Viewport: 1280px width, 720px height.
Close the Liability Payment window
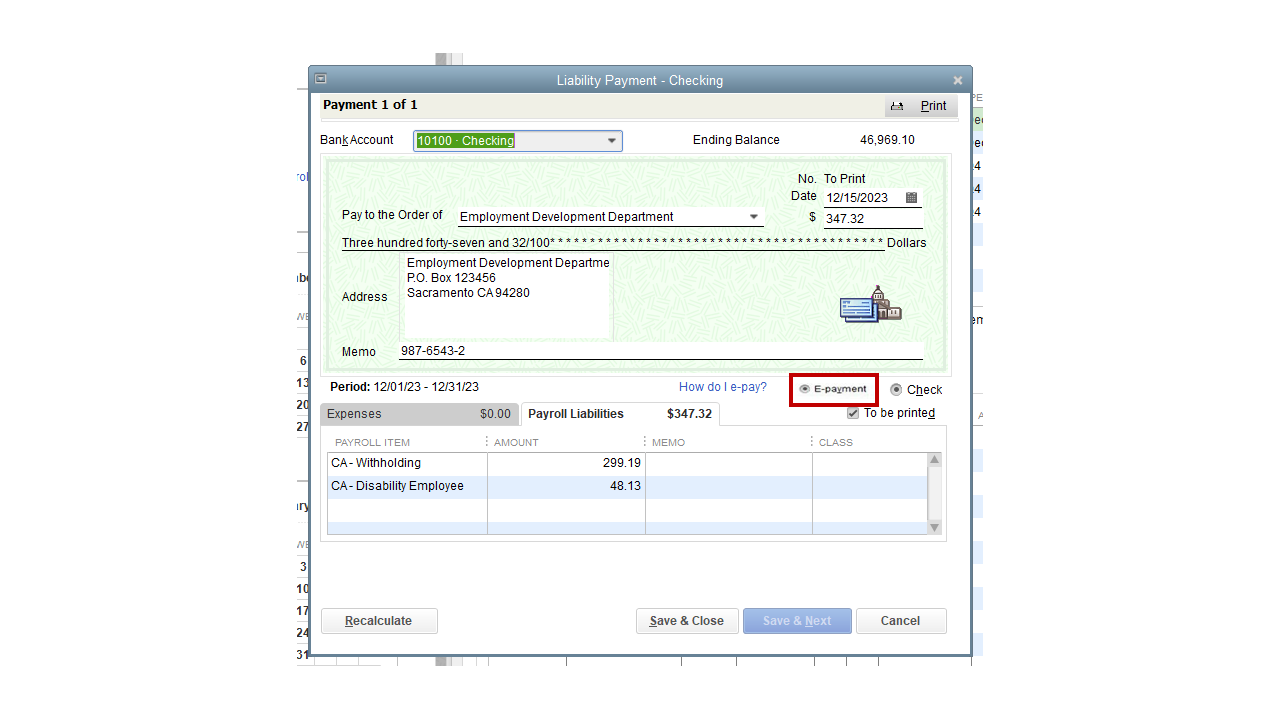point(957,80)
